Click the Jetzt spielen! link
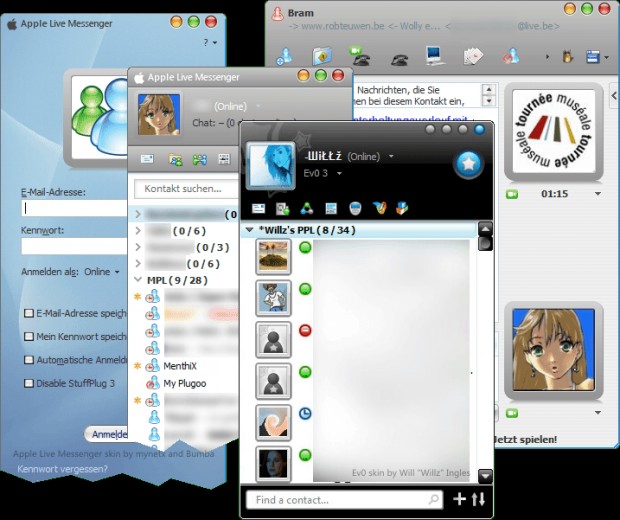The width and height of the screenshot is (620, 520). click(526, 439)
